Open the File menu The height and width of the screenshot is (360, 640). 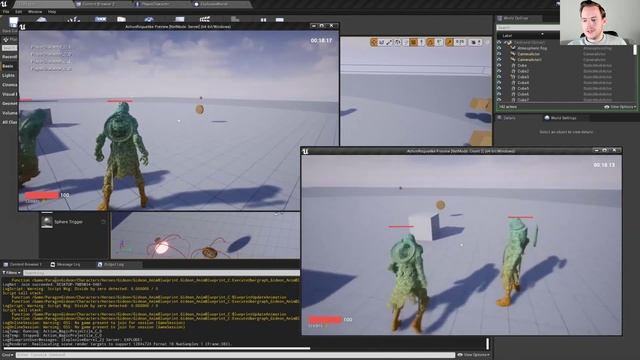tap(6, 12)
